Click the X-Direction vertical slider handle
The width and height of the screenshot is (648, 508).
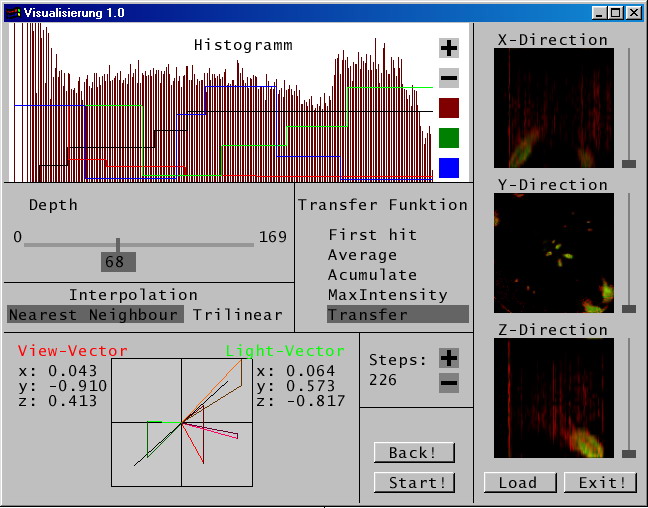click(x=629, y=164)
